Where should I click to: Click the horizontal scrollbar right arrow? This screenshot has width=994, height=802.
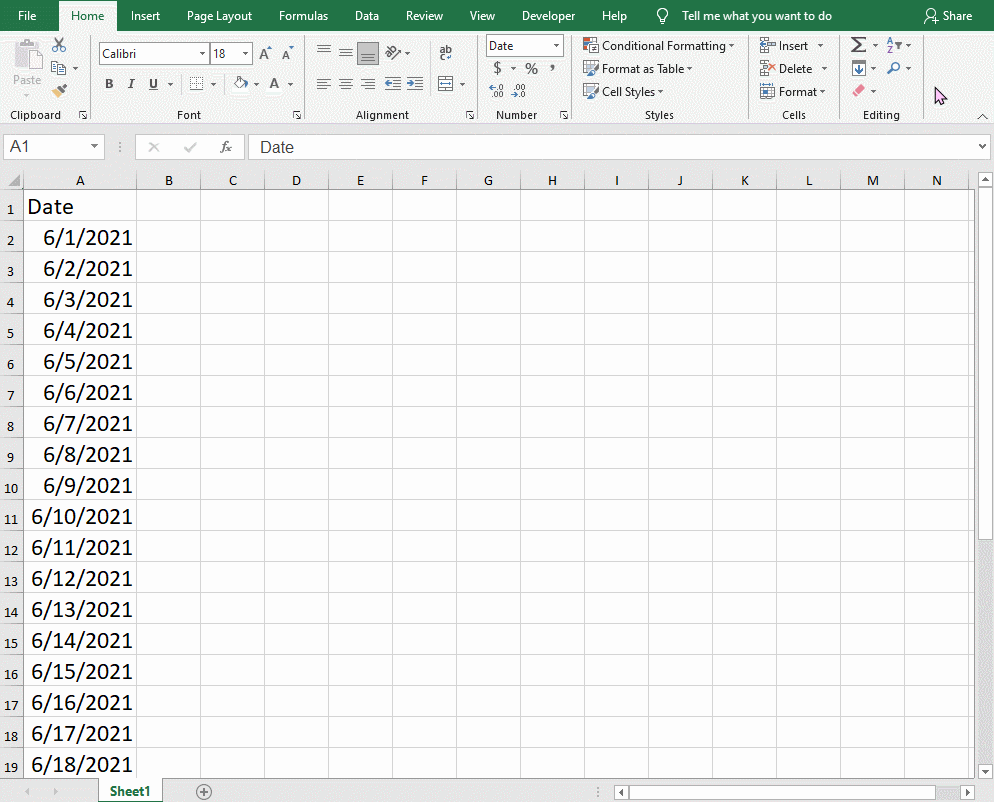click(x=967, y=792)
